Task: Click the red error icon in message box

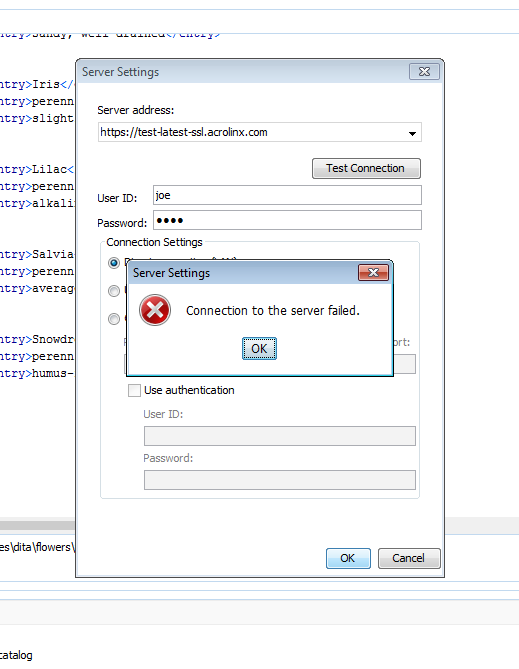Action: click(x=155, y=310)
